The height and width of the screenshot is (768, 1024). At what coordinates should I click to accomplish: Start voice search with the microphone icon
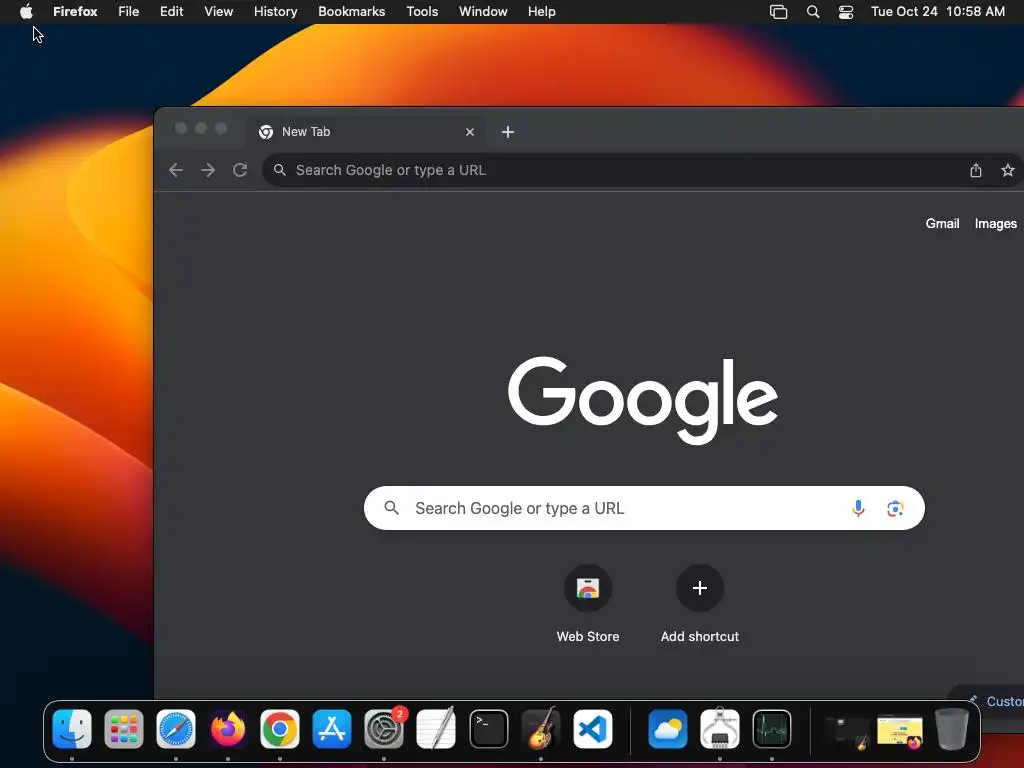point(858,508)
